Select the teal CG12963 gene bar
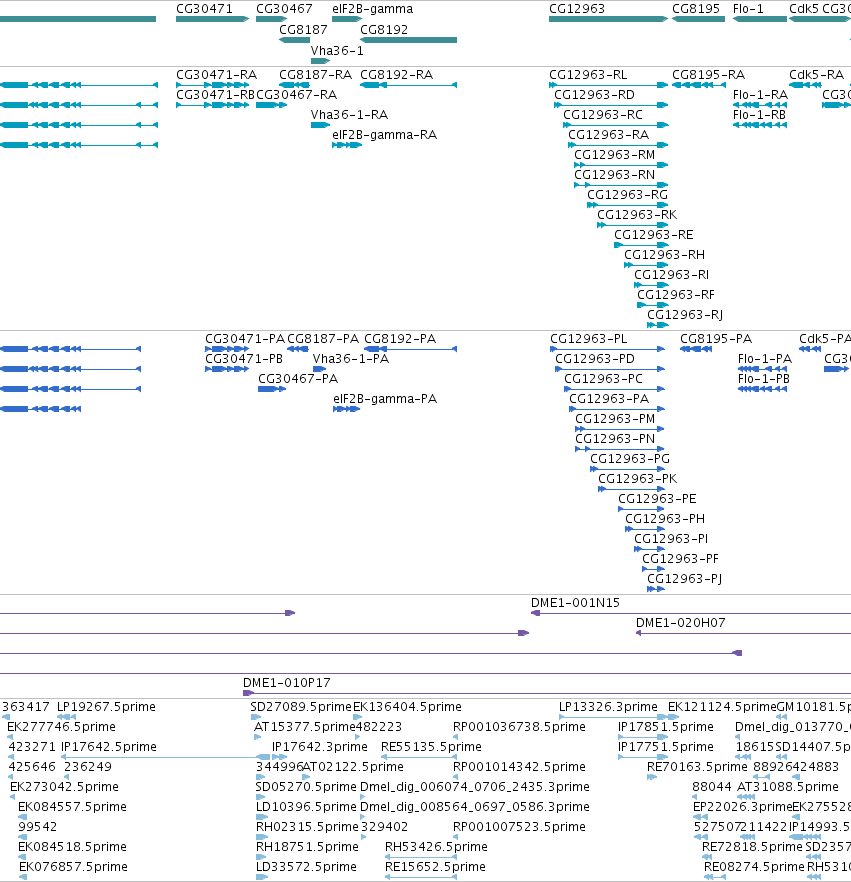The height and width of the screenshot is (882, 851). 609,19
